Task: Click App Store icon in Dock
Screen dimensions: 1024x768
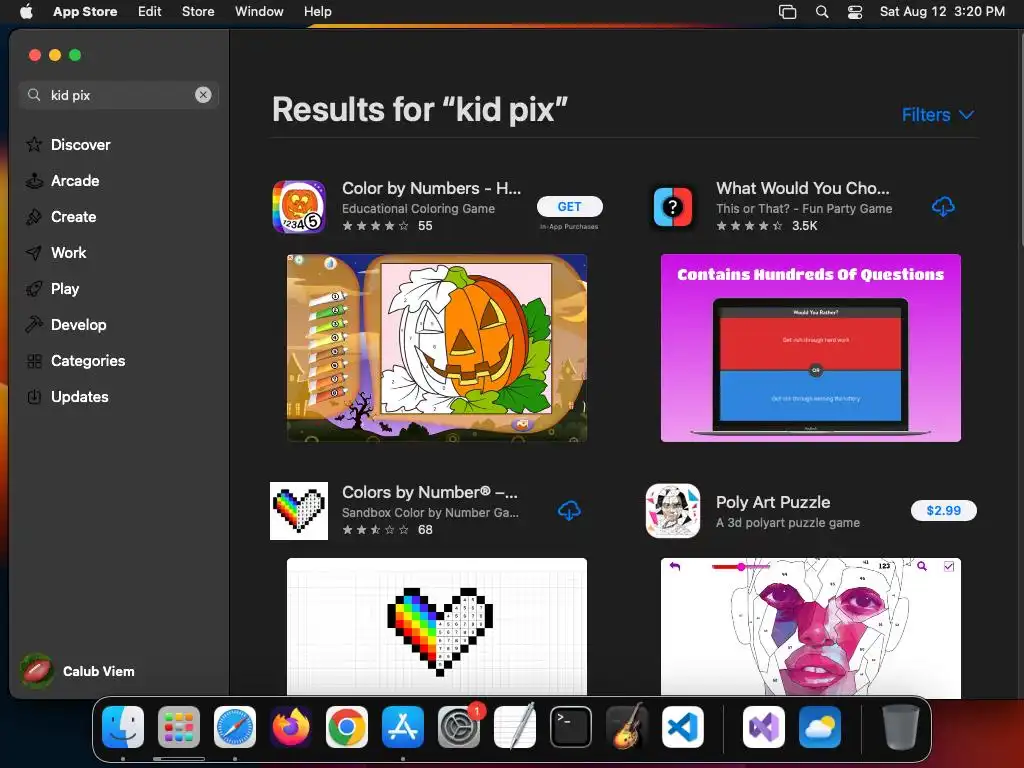Action: click(x=403, y=727)
